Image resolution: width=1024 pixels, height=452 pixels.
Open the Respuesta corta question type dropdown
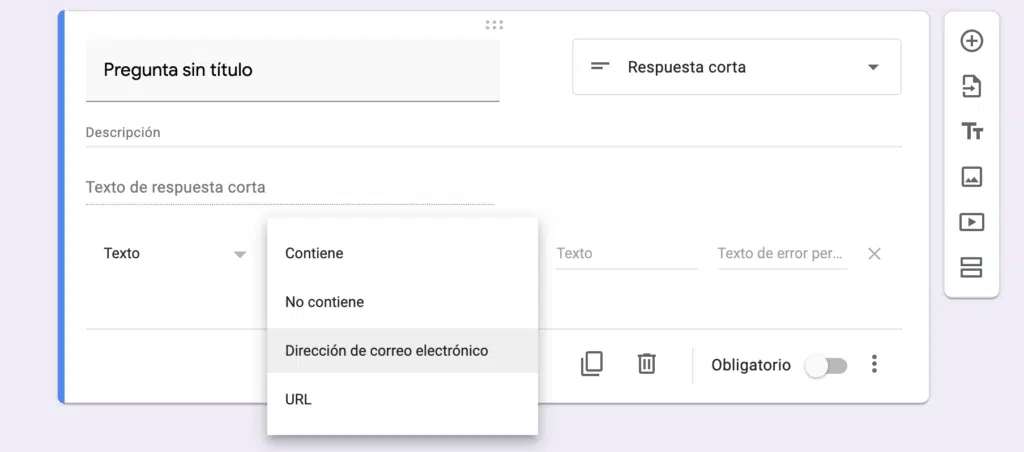coord(736,67)
